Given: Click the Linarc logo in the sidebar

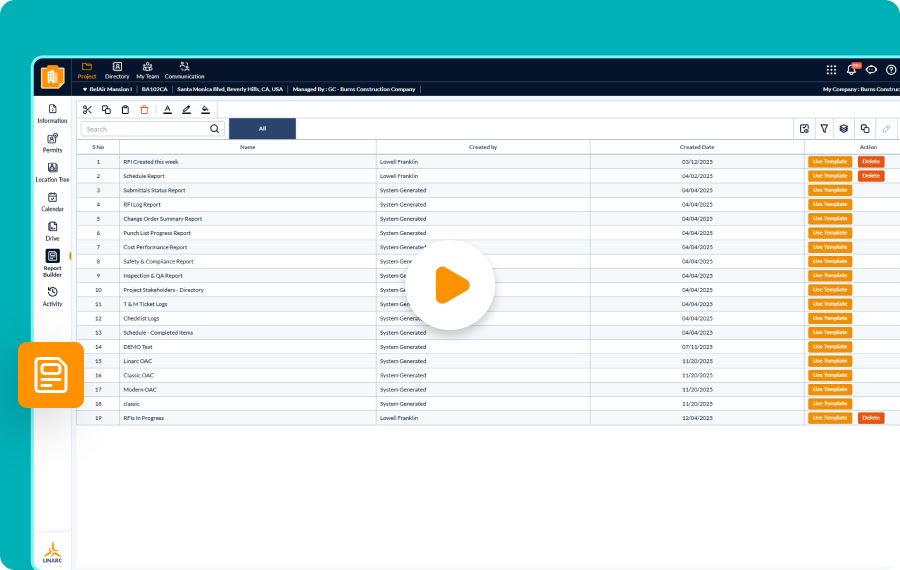Looking at the screenshot, I should (x=52, y=552).
